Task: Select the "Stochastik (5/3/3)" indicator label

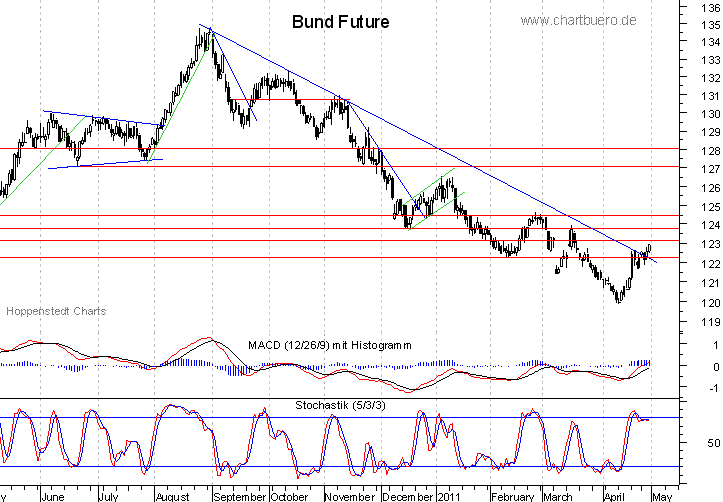Action: coord(340,405)
